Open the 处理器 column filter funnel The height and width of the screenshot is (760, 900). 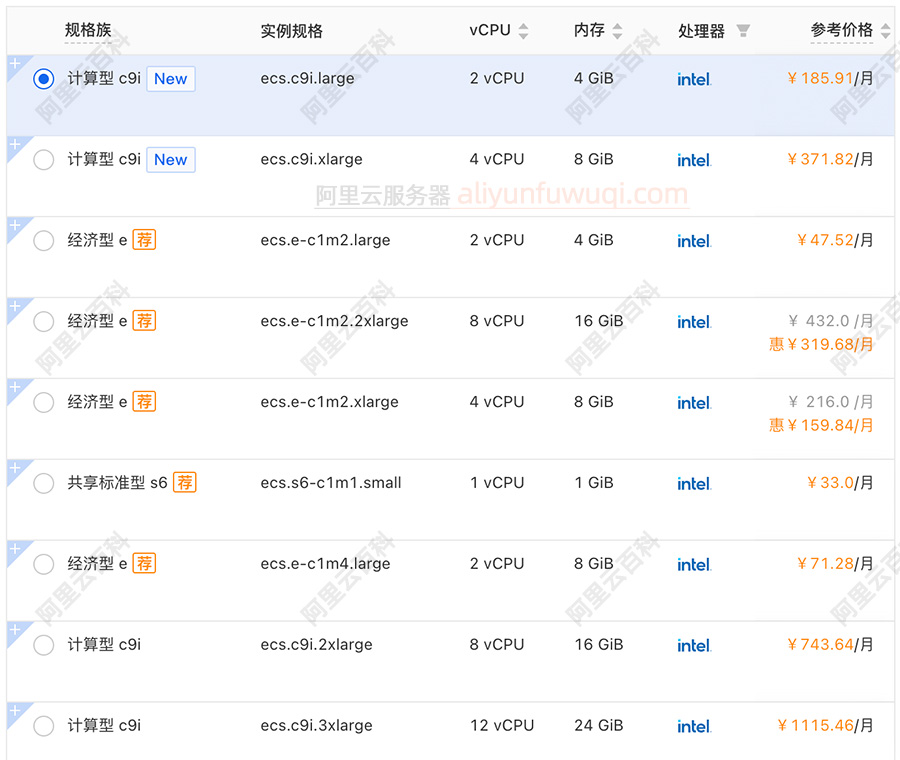(743, 31)
